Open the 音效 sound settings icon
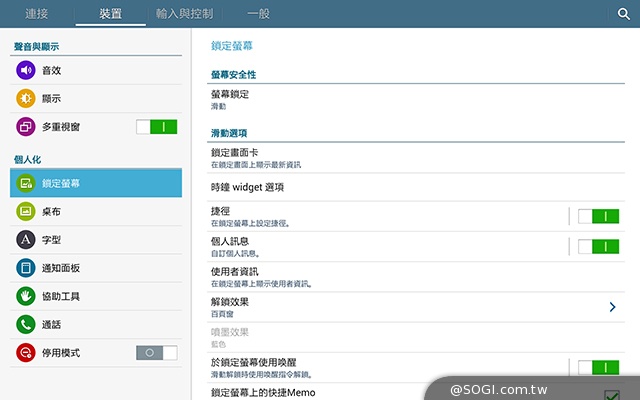640x400 pixels. click(x=25, y=70)
